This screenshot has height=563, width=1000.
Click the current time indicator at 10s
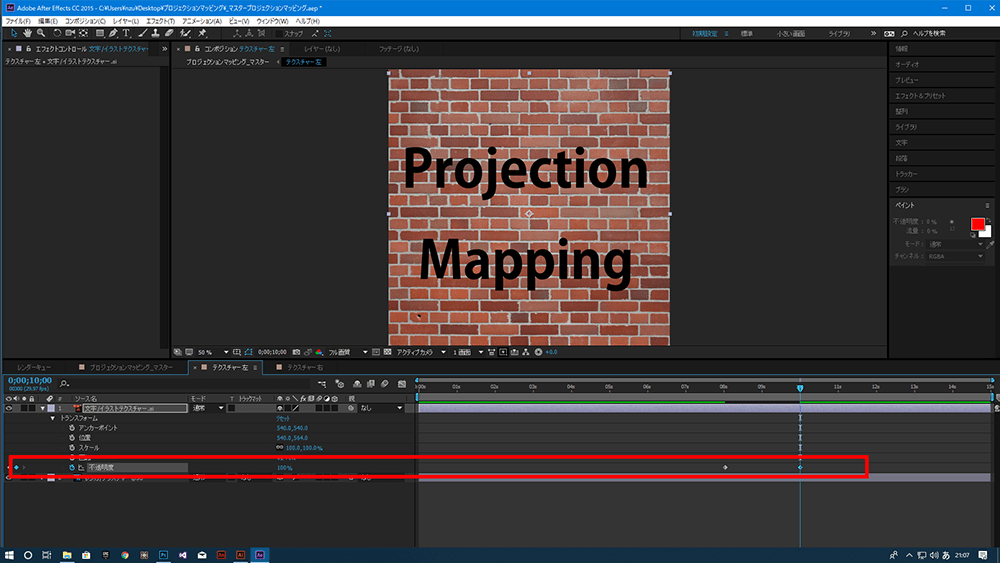pyautogui.click(x=800, y=387)
